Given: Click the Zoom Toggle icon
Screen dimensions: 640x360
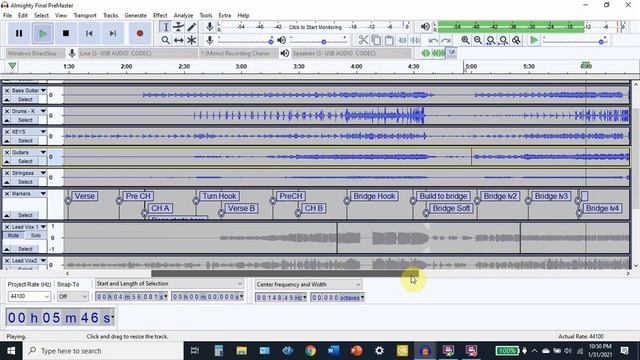Looking at the screenshot, I should 517,40.
